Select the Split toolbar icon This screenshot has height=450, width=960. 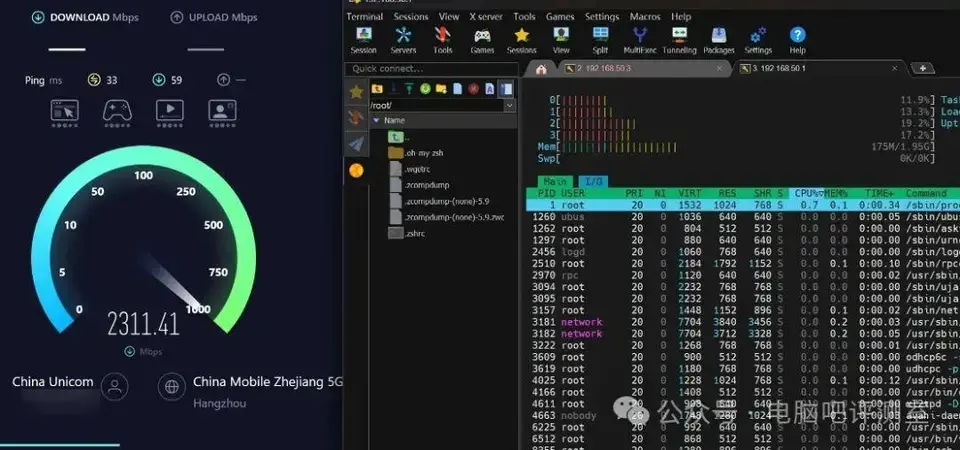[601, 40]
